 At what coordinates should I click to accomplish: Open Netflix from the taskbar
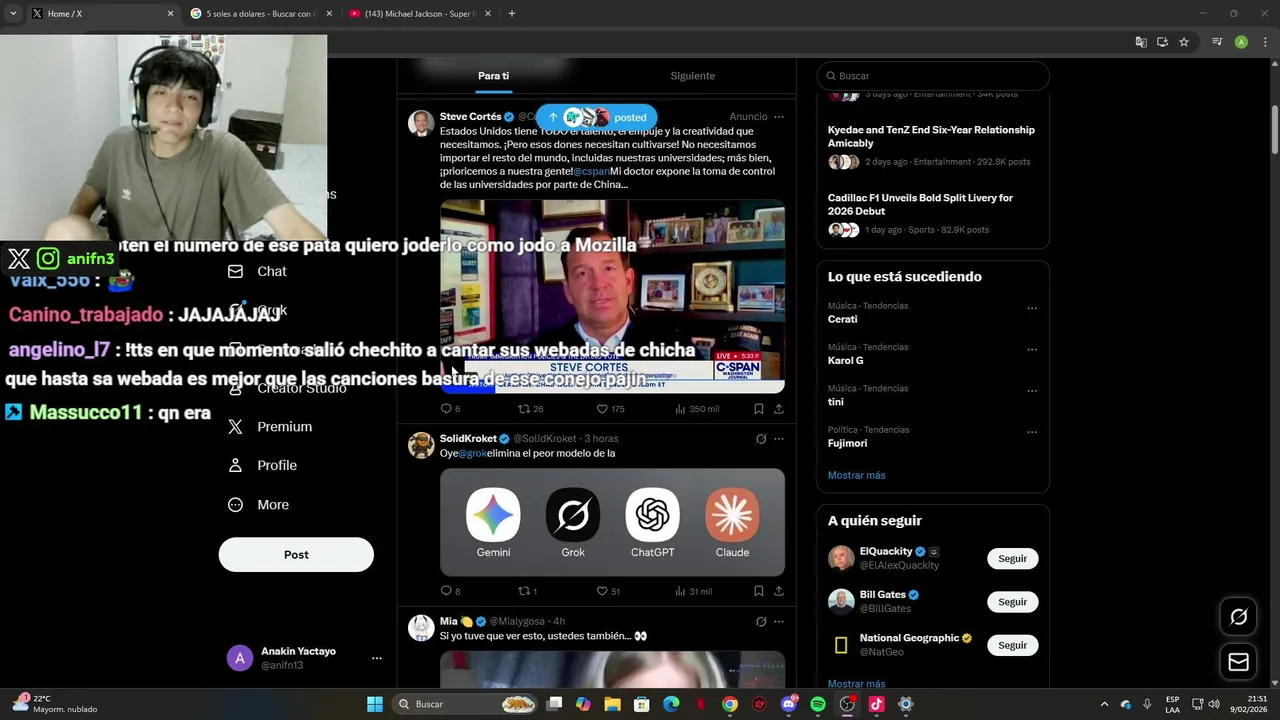(x=701, y=704)
